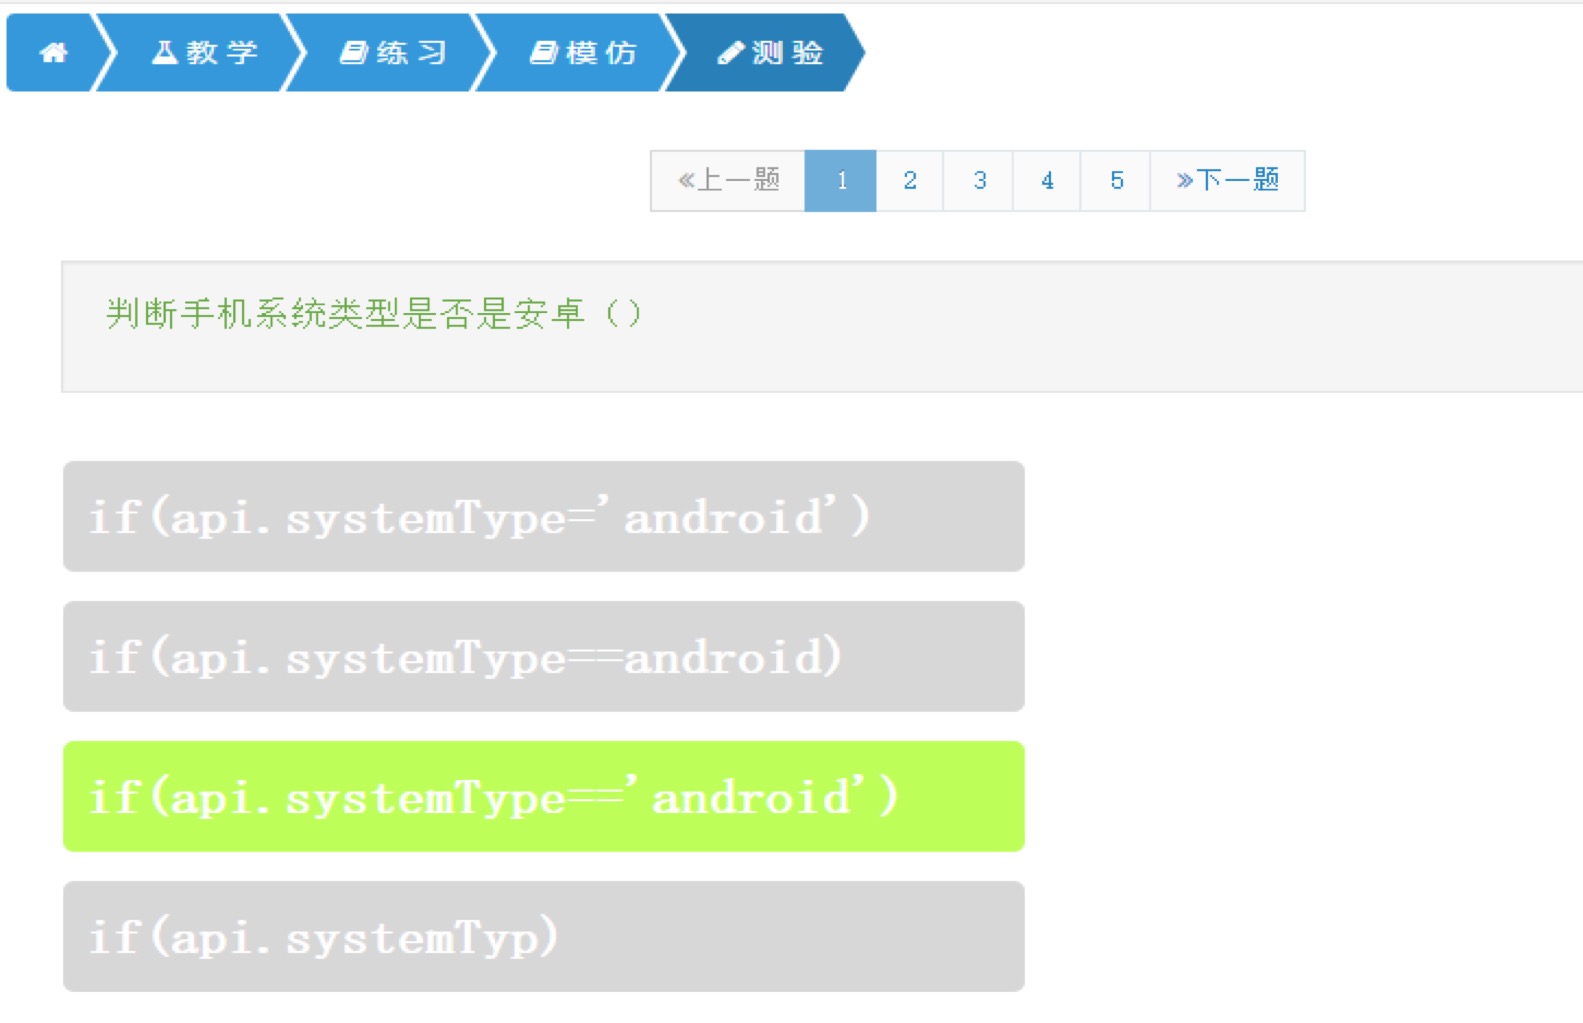Click the »下一题 next question button
Screen dimensions: 1583x1023
click(x=1228, y=181)
